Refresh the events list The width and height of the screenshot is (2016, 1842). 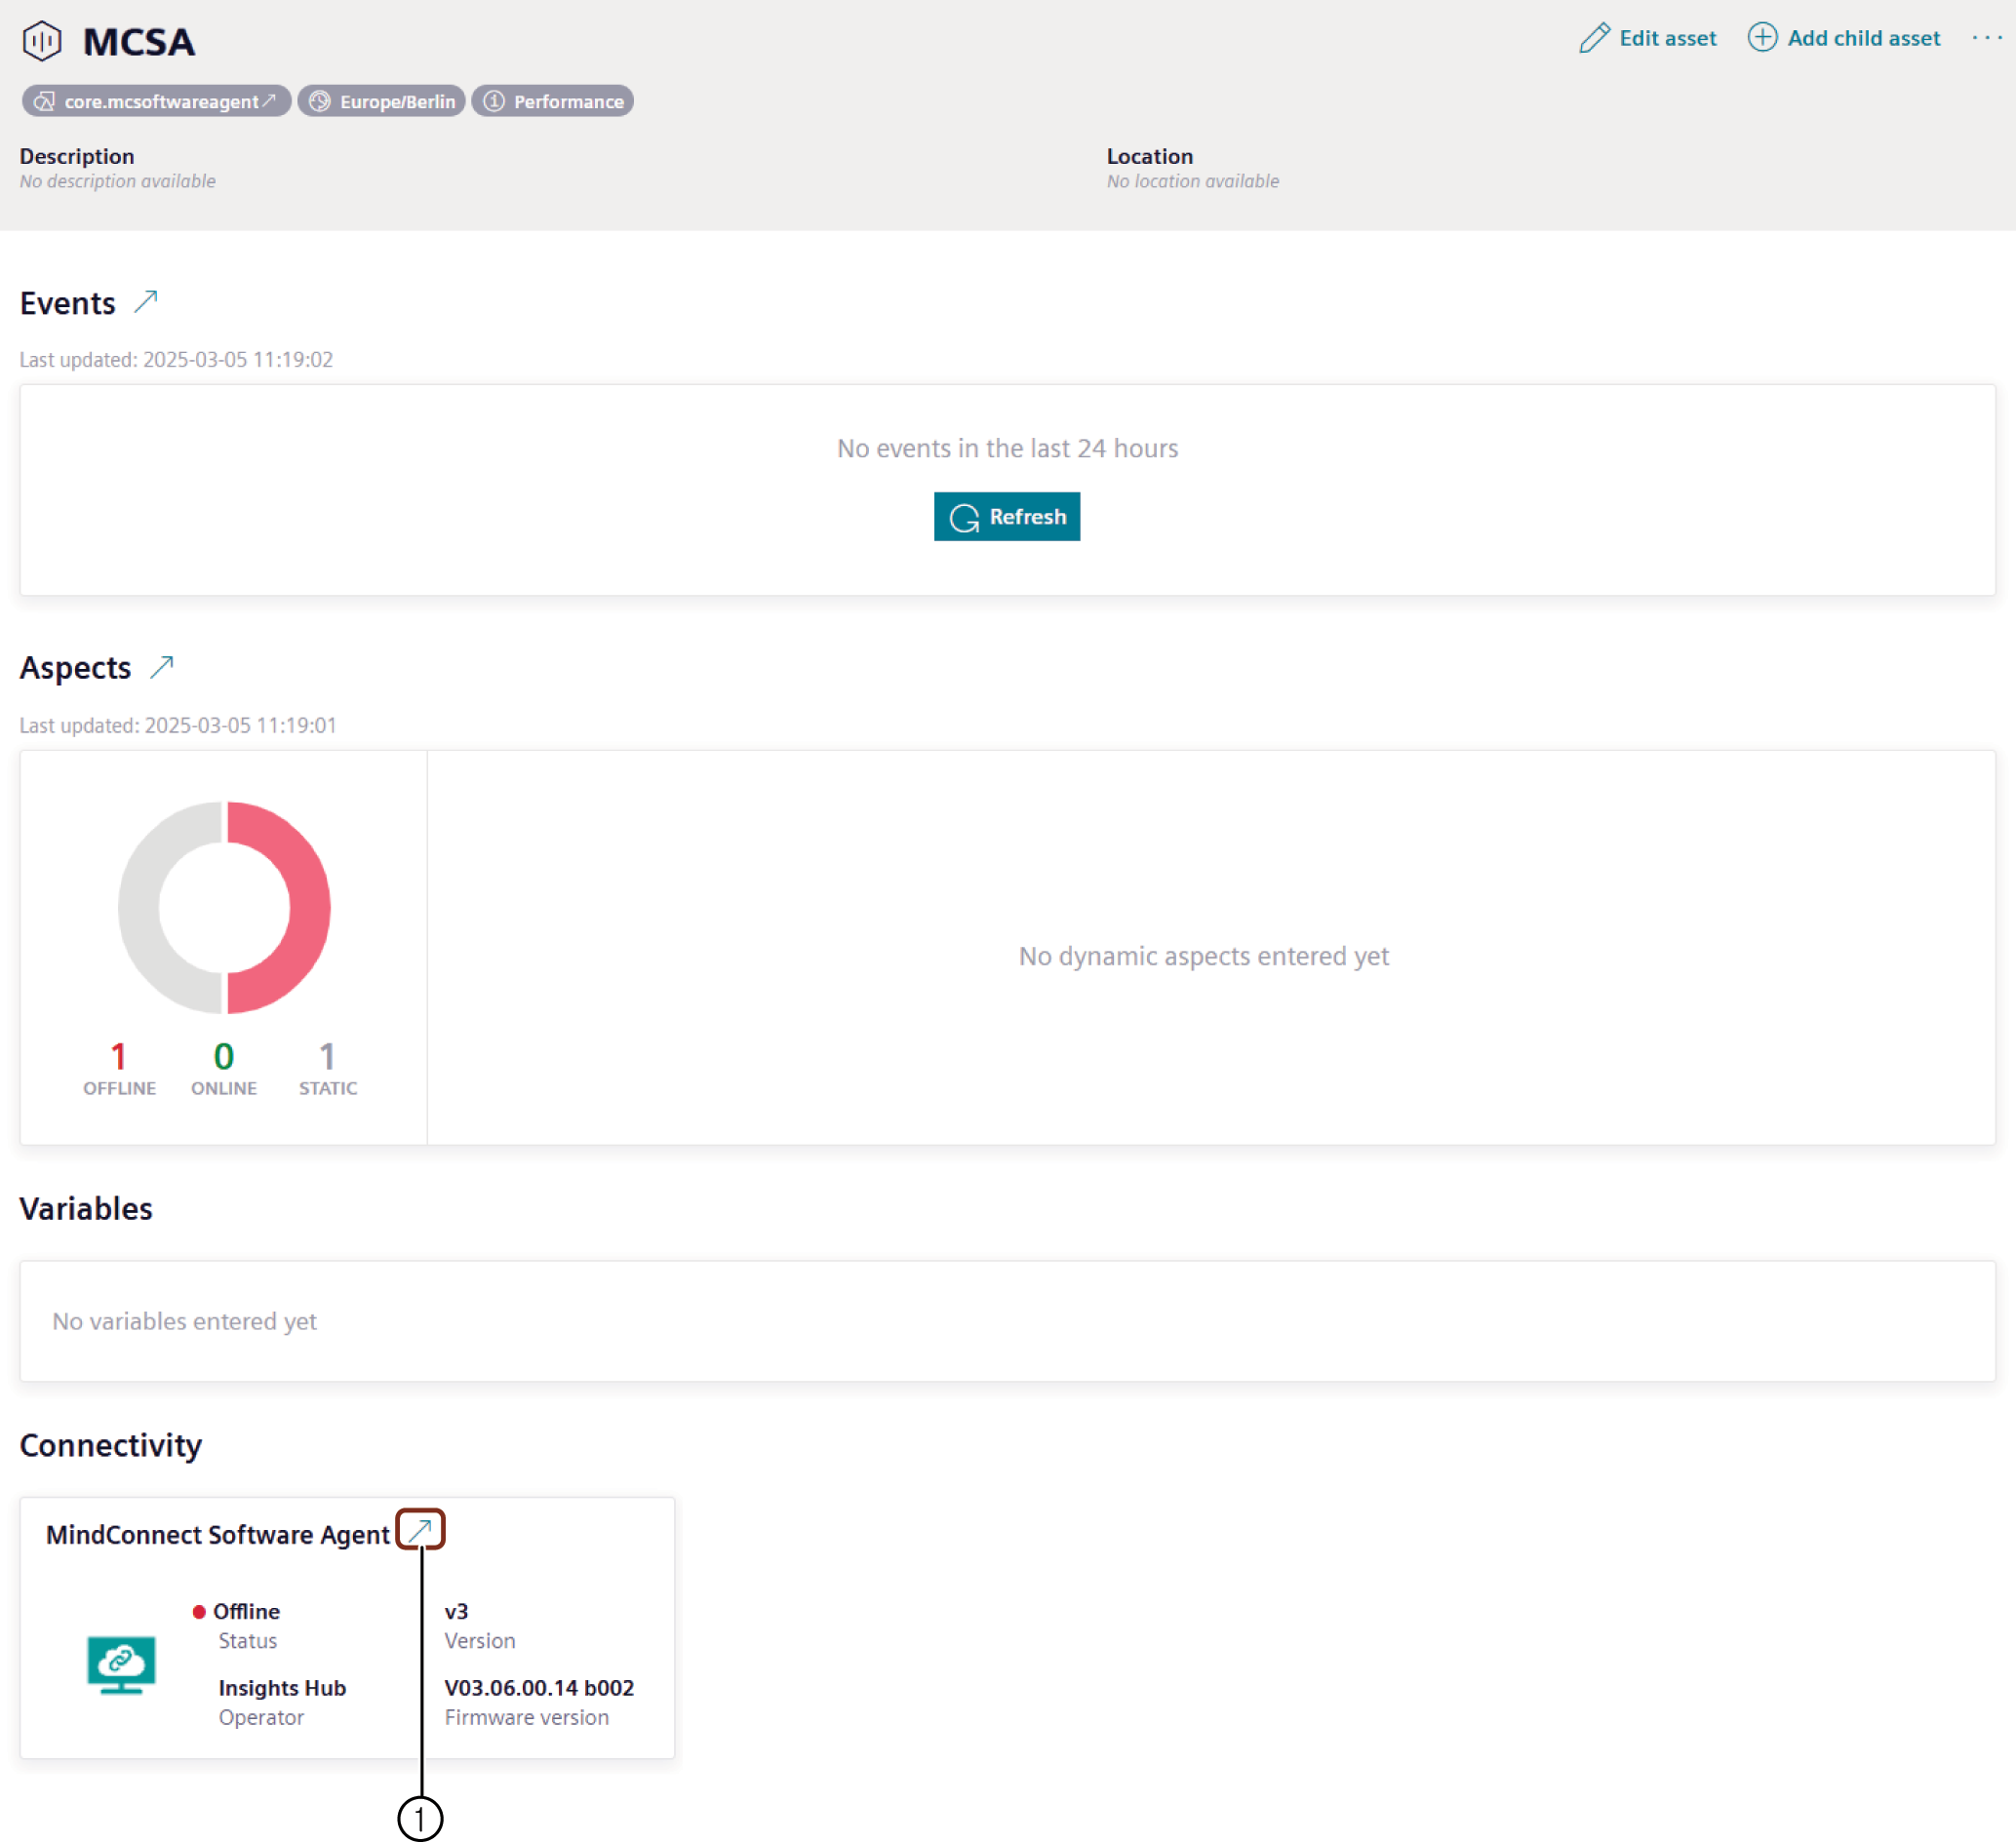click(x=1006, y=516)
